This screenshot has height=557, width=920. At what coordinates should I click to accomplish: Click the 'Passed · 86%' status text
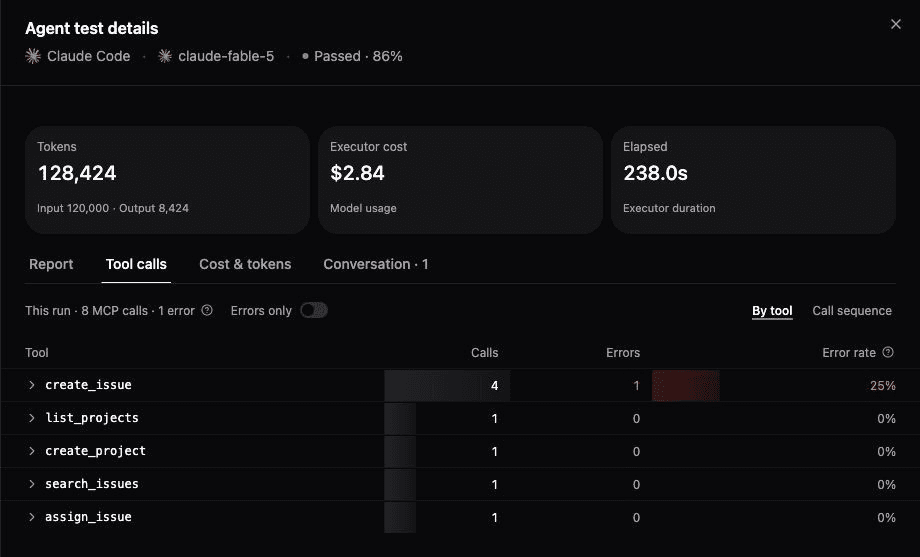pos(358,56)
